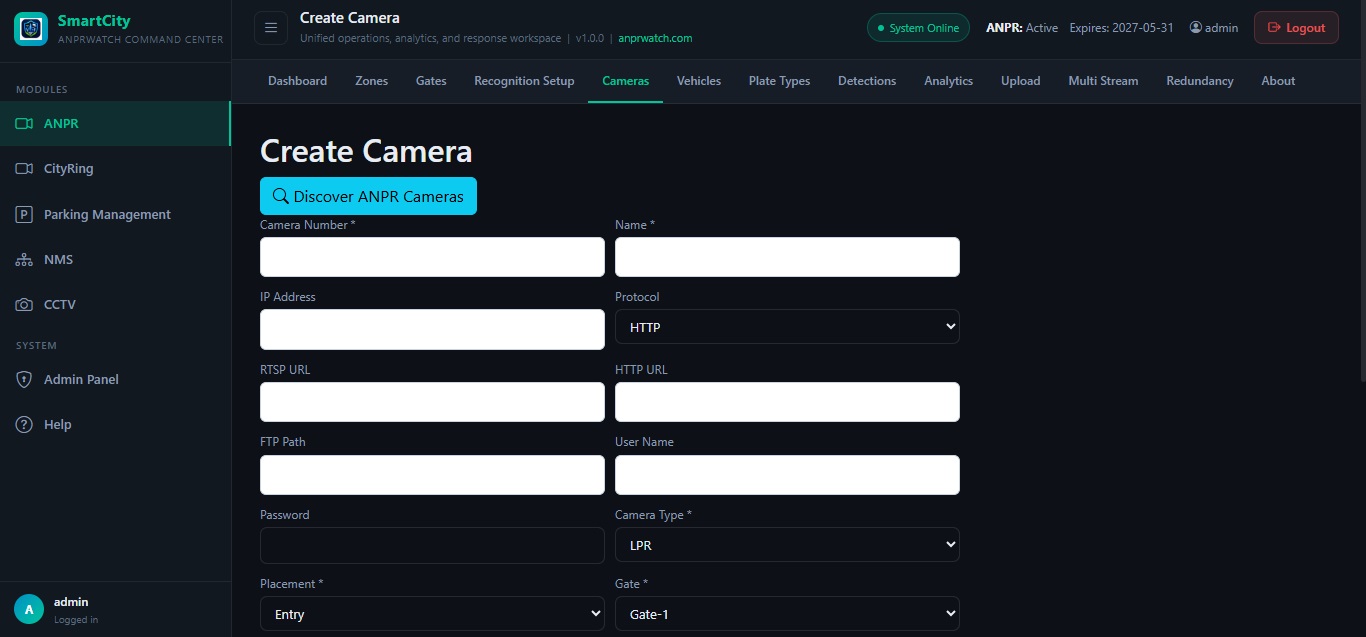
Task: Focus the IP Address field
Action: pyautogui.click(x=432, y=329)
